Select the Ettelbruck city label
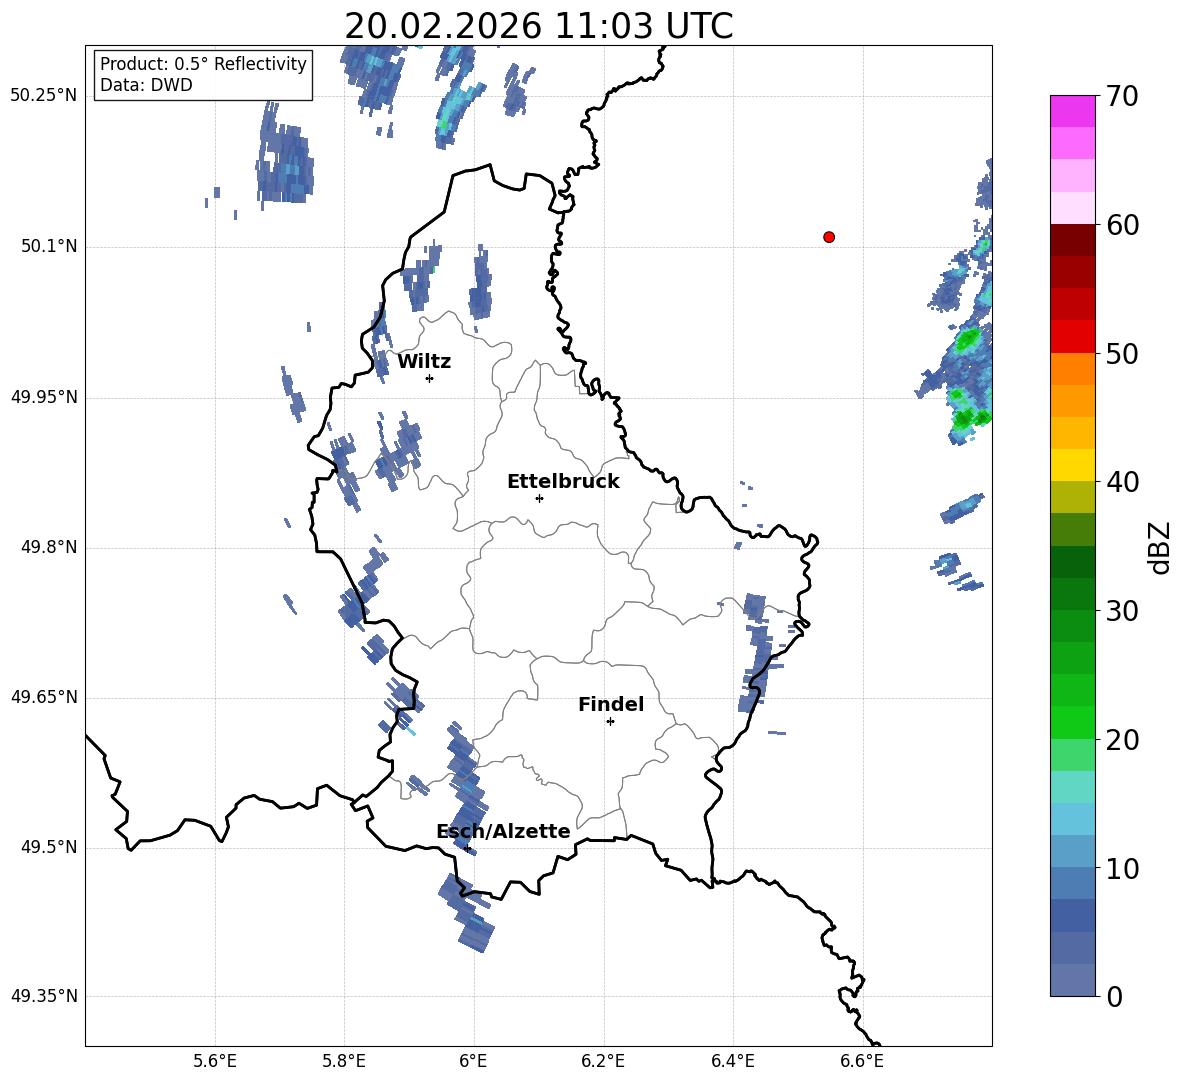 pos(563,482)
